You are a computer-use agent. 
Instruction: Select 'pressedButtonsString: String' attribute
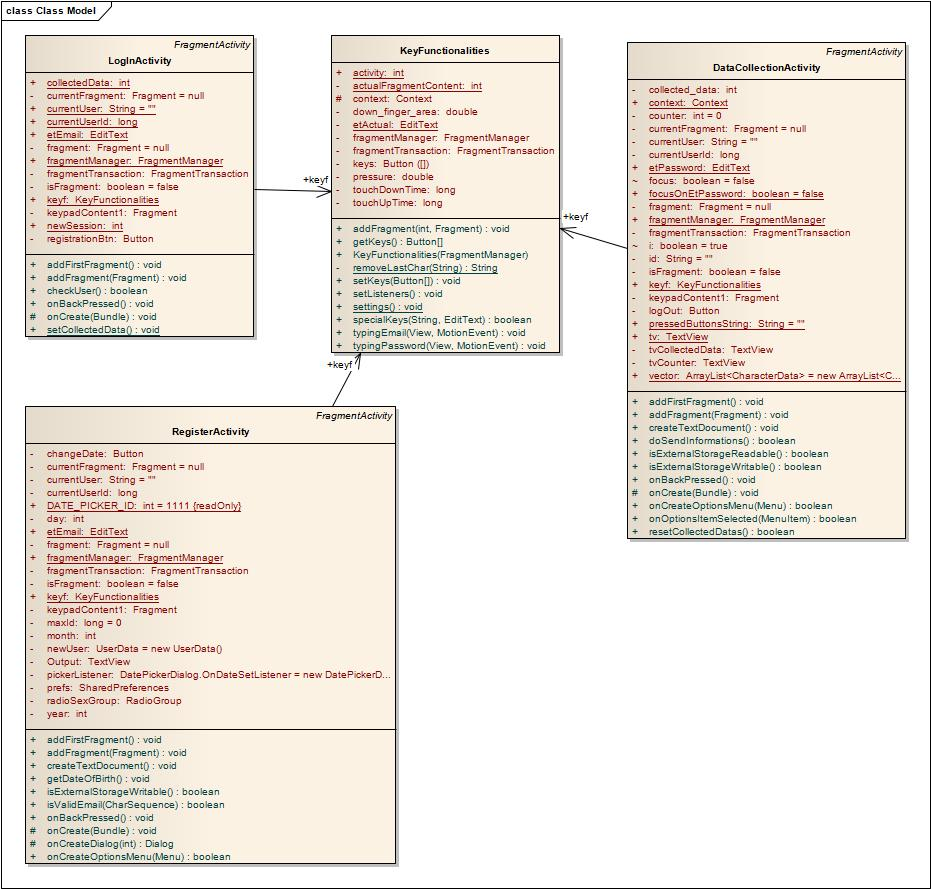pos(727,325)
